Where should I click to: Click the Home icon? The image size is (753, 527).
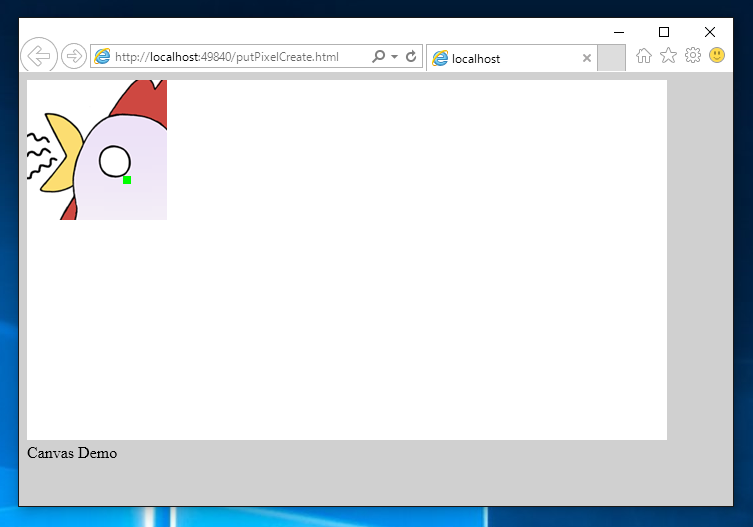tap(644, 56)
